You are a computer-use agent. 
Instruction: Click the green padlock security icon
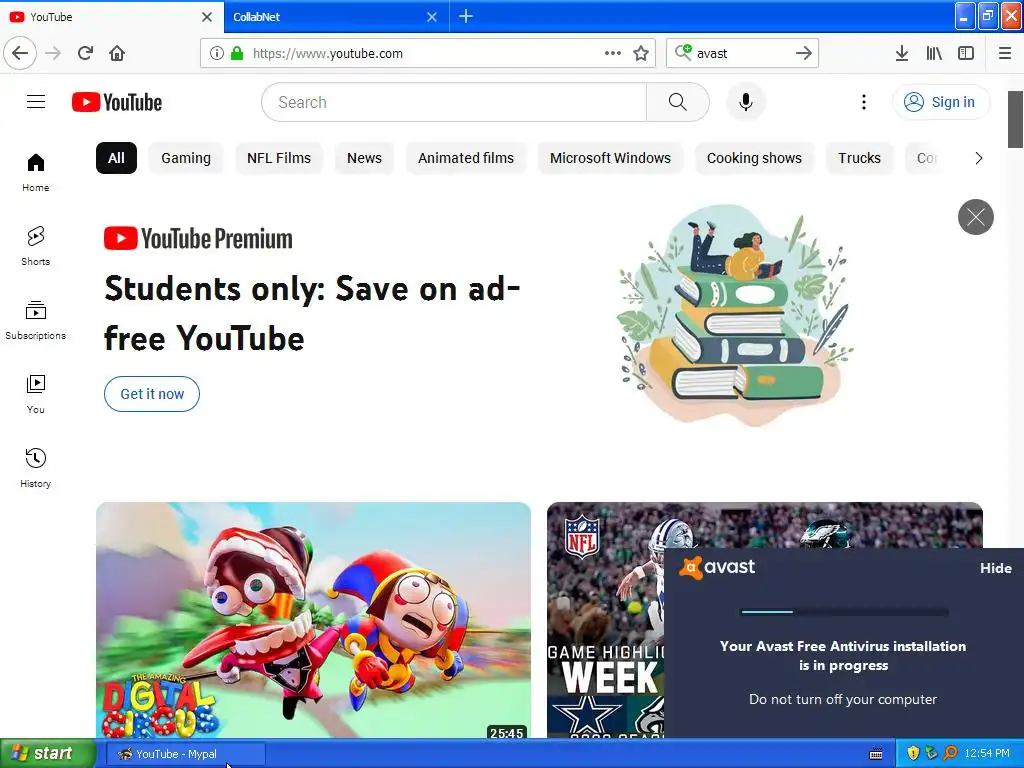[x=237, y=53]
